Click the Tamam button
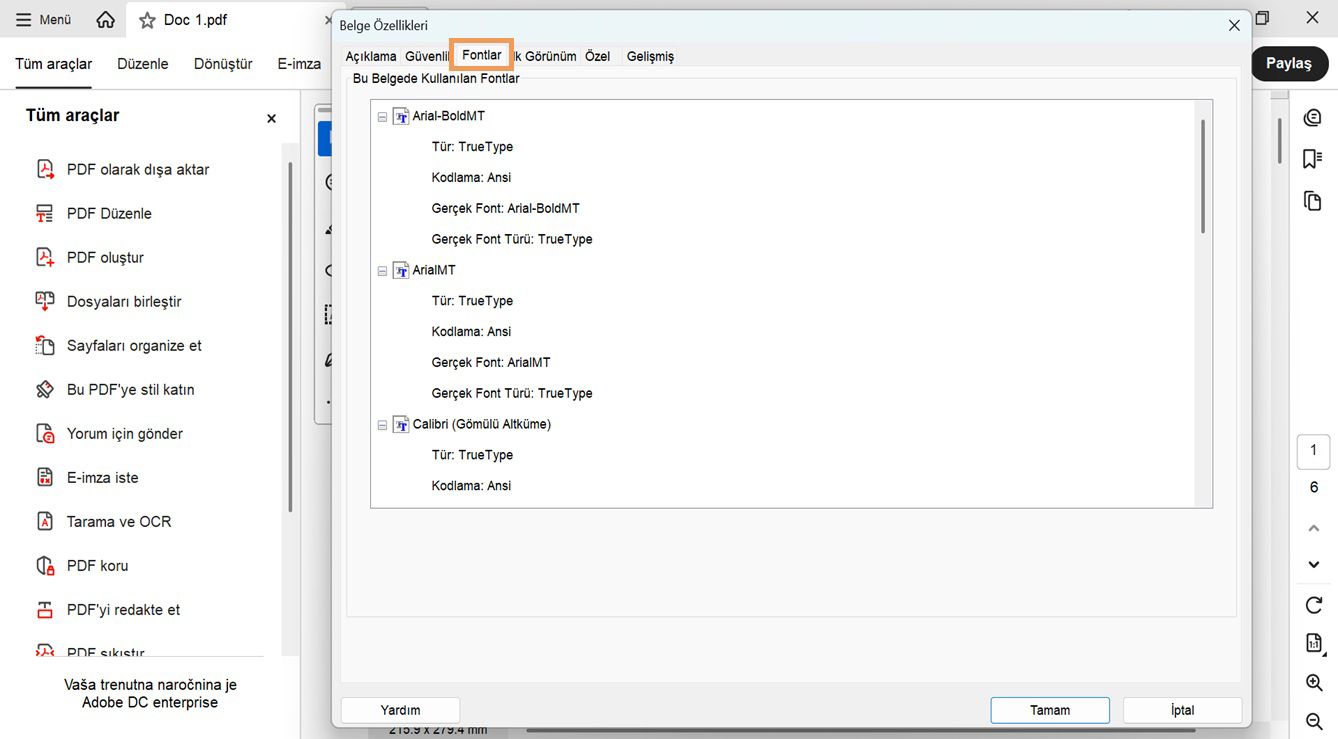This screenshot has width=1338, height=739. click(1050, 710)
